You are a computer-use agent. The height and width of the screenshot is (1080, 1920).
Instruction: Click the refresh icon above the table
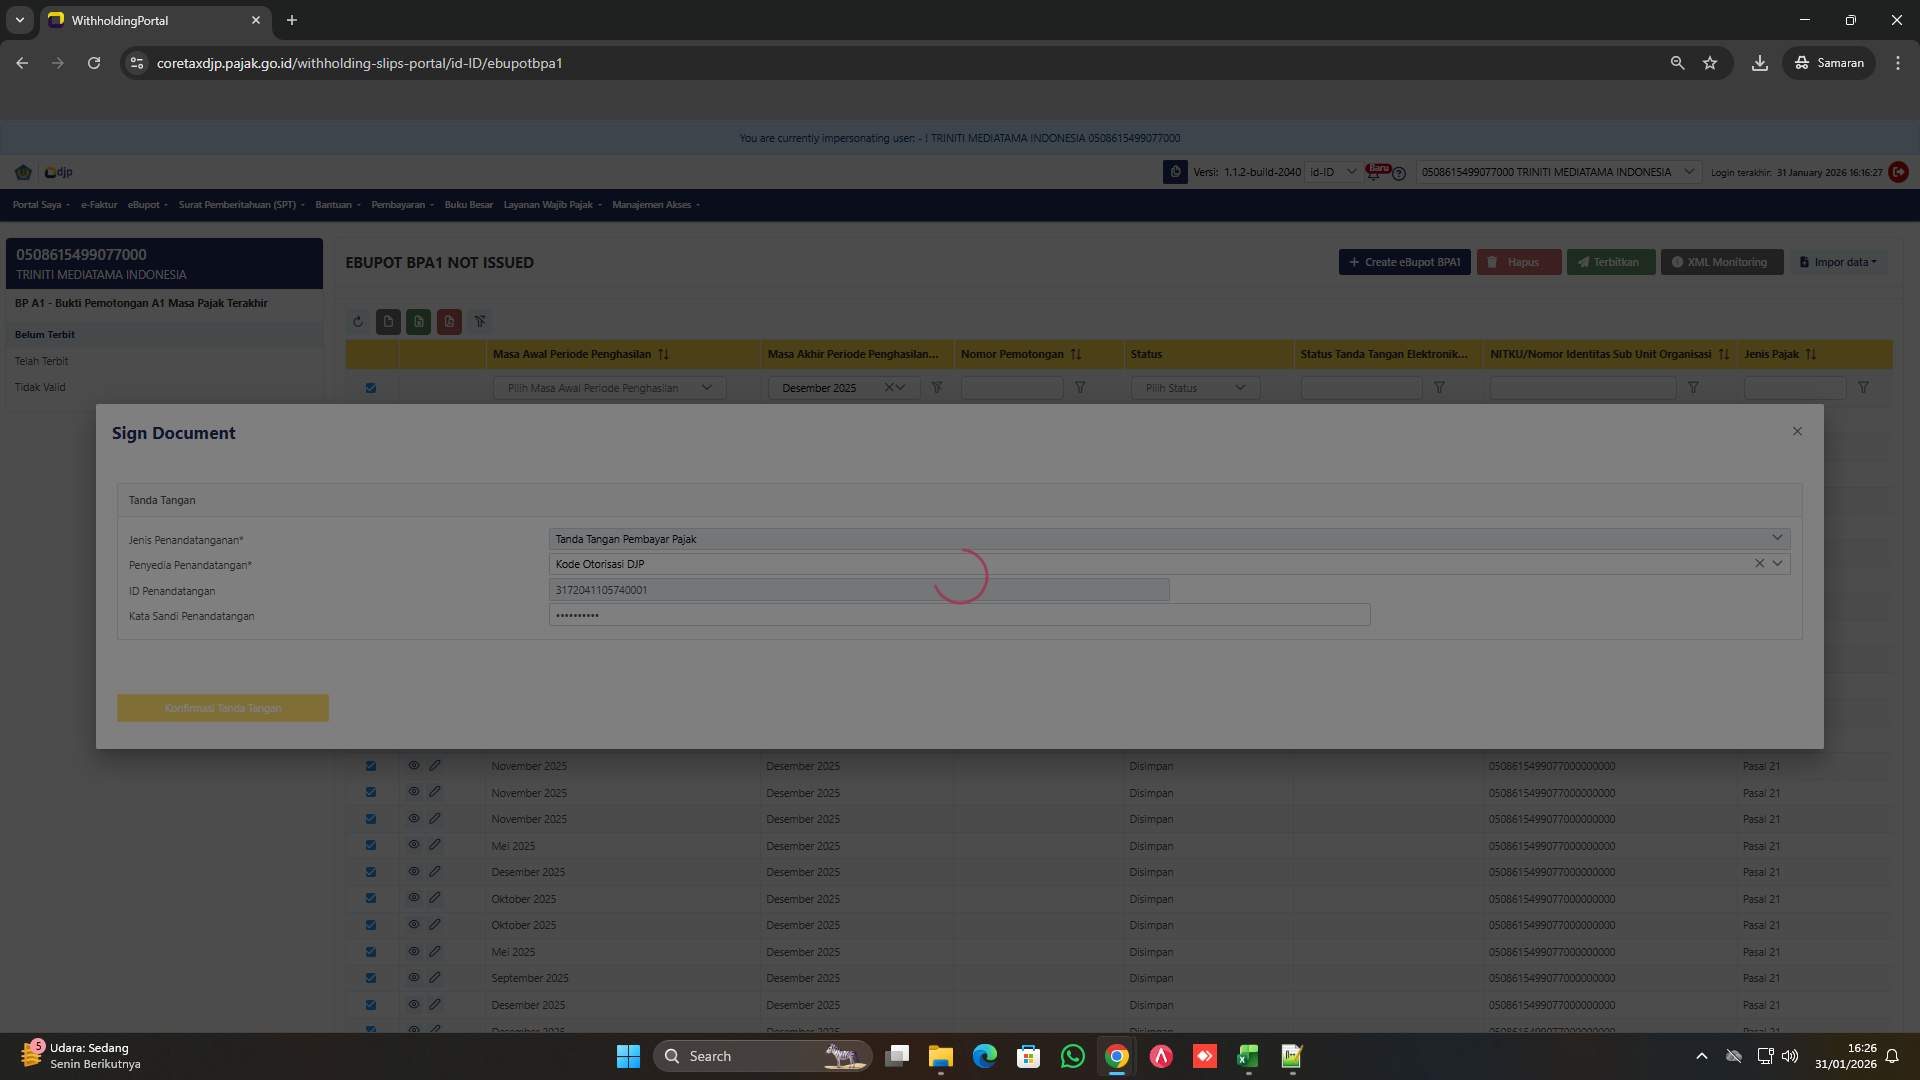358,321
